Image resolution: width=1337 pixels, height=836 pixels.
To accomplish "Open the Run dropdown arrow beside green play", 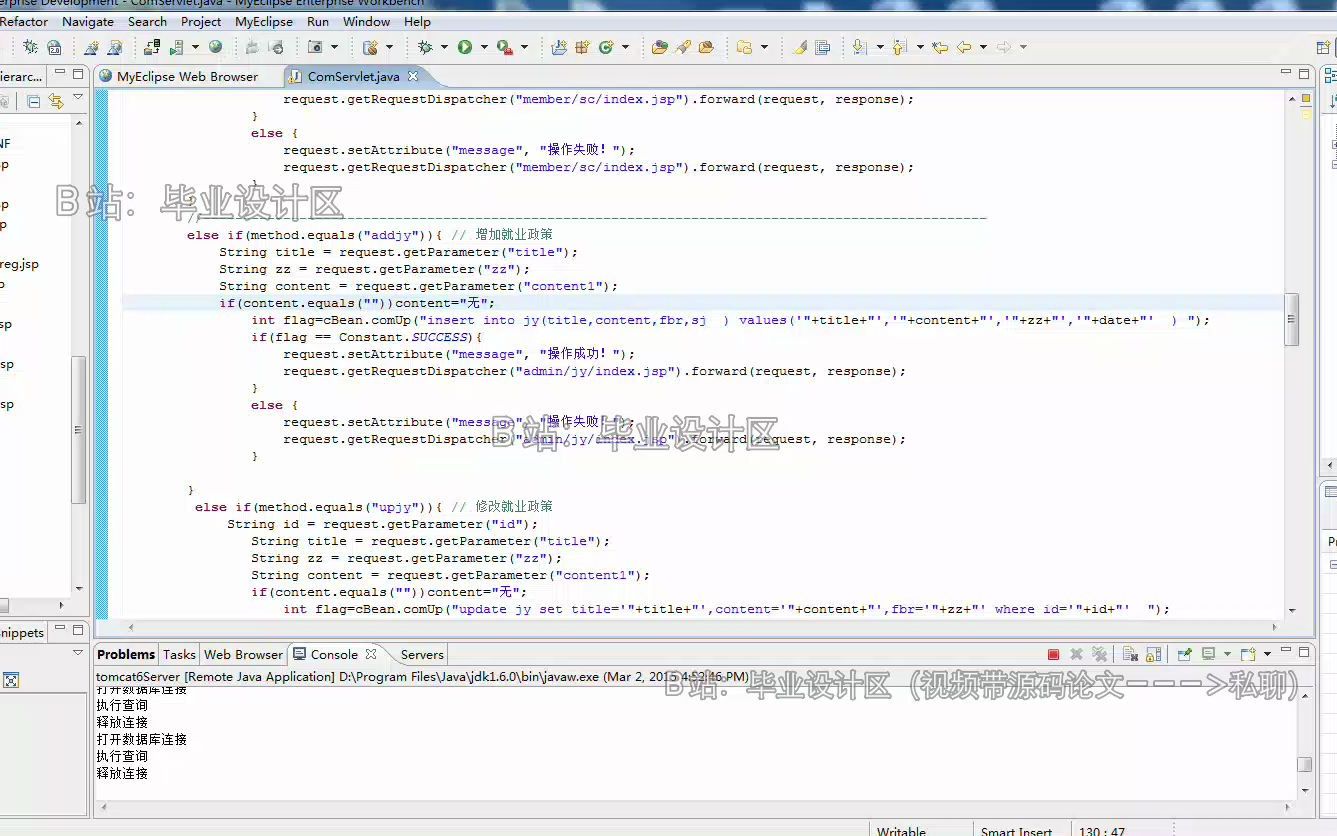I will point(484,47).
